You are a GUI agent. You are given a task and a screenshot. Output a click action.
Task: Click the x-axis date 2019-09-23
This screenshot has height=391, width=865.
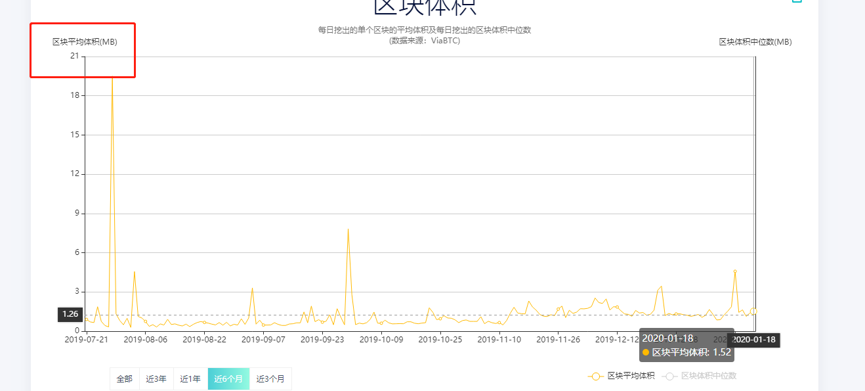(323, 340)
